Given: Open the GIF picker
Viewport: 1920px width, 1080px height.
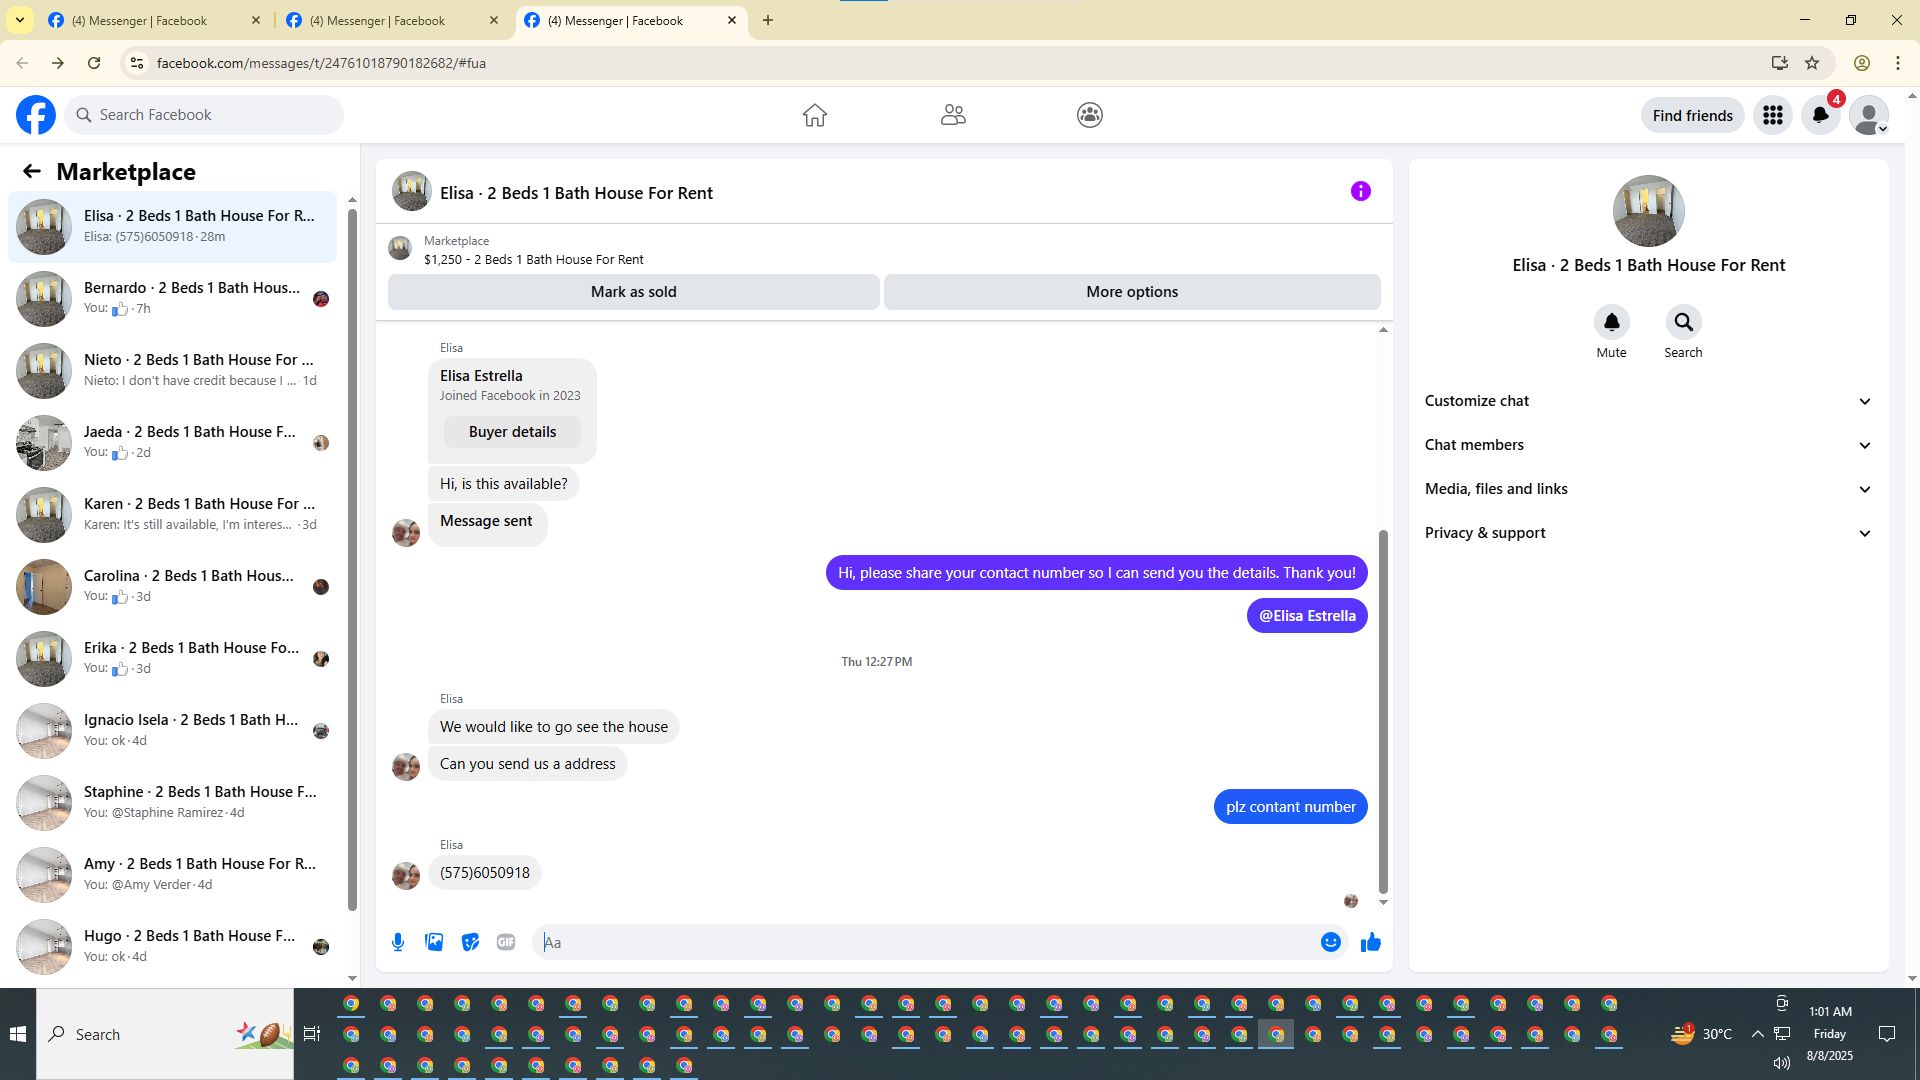Looking at the screenshot, I should (x=506, y=942).
